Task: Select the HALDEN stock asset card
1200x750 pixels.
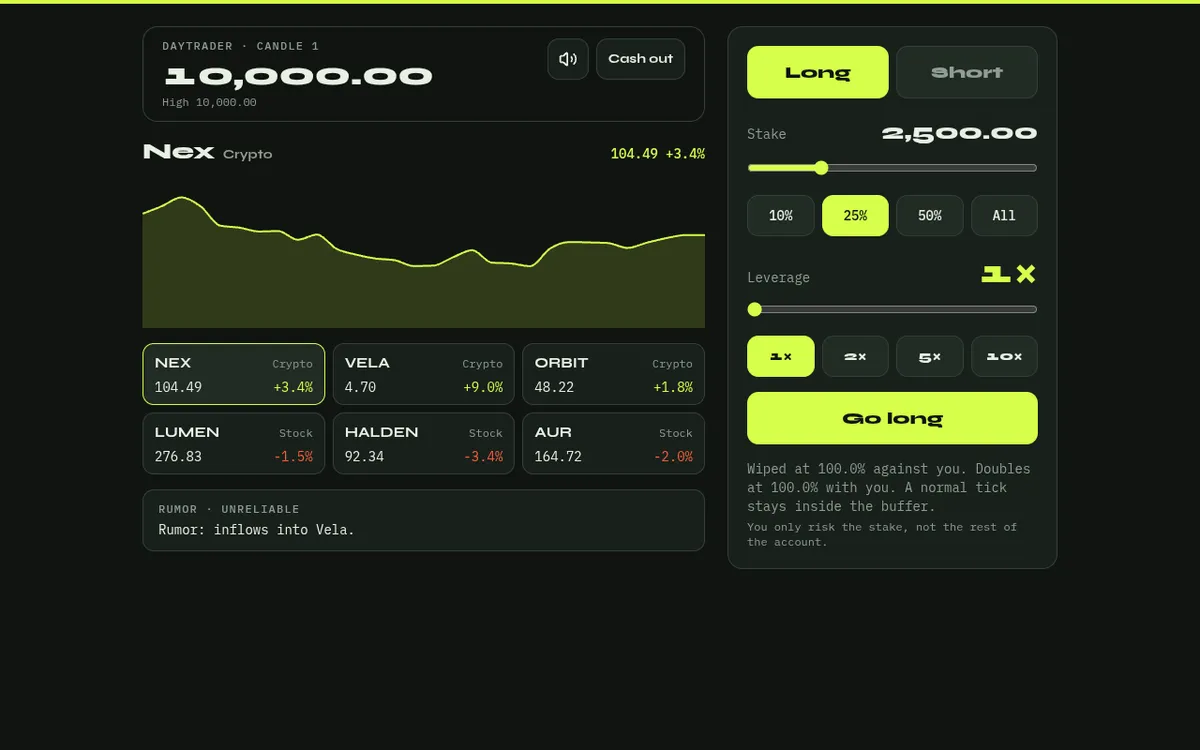Action: (424, 443)
